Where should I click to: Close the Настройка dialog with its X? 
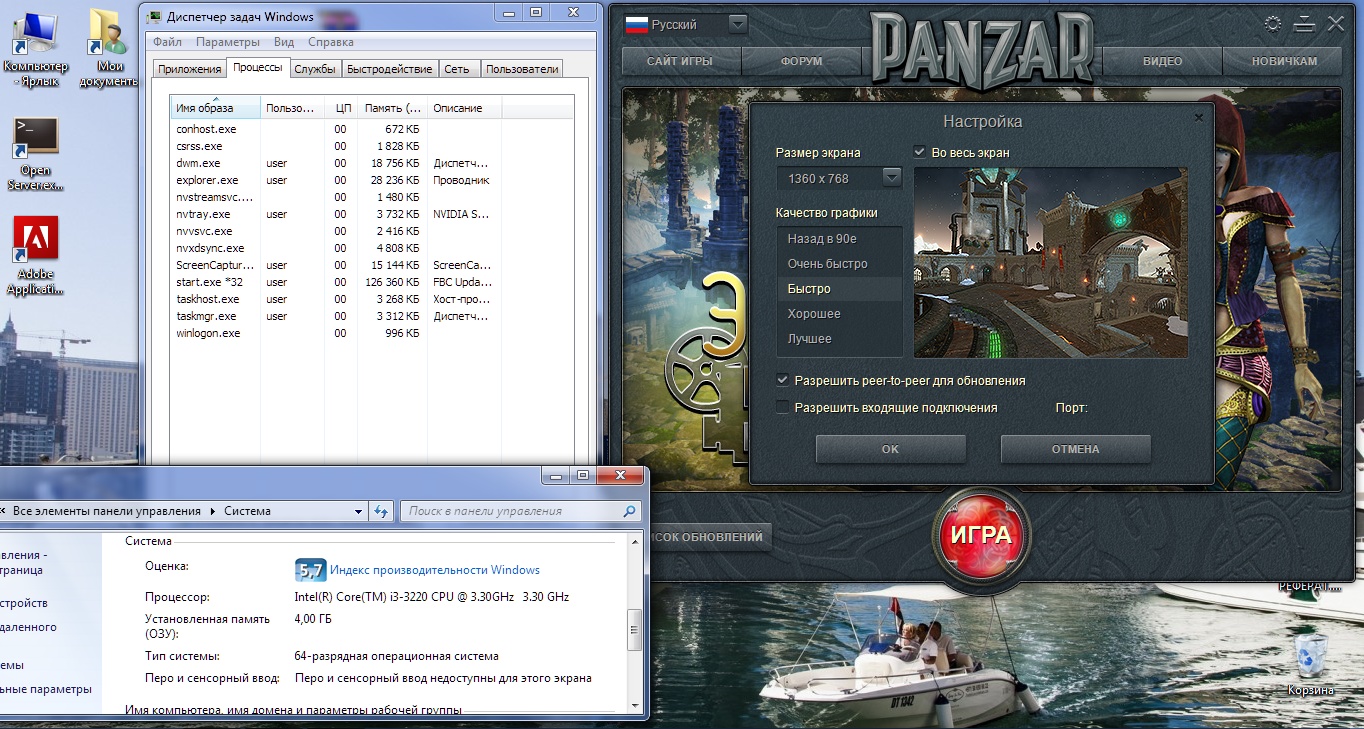coord(1199,117)
